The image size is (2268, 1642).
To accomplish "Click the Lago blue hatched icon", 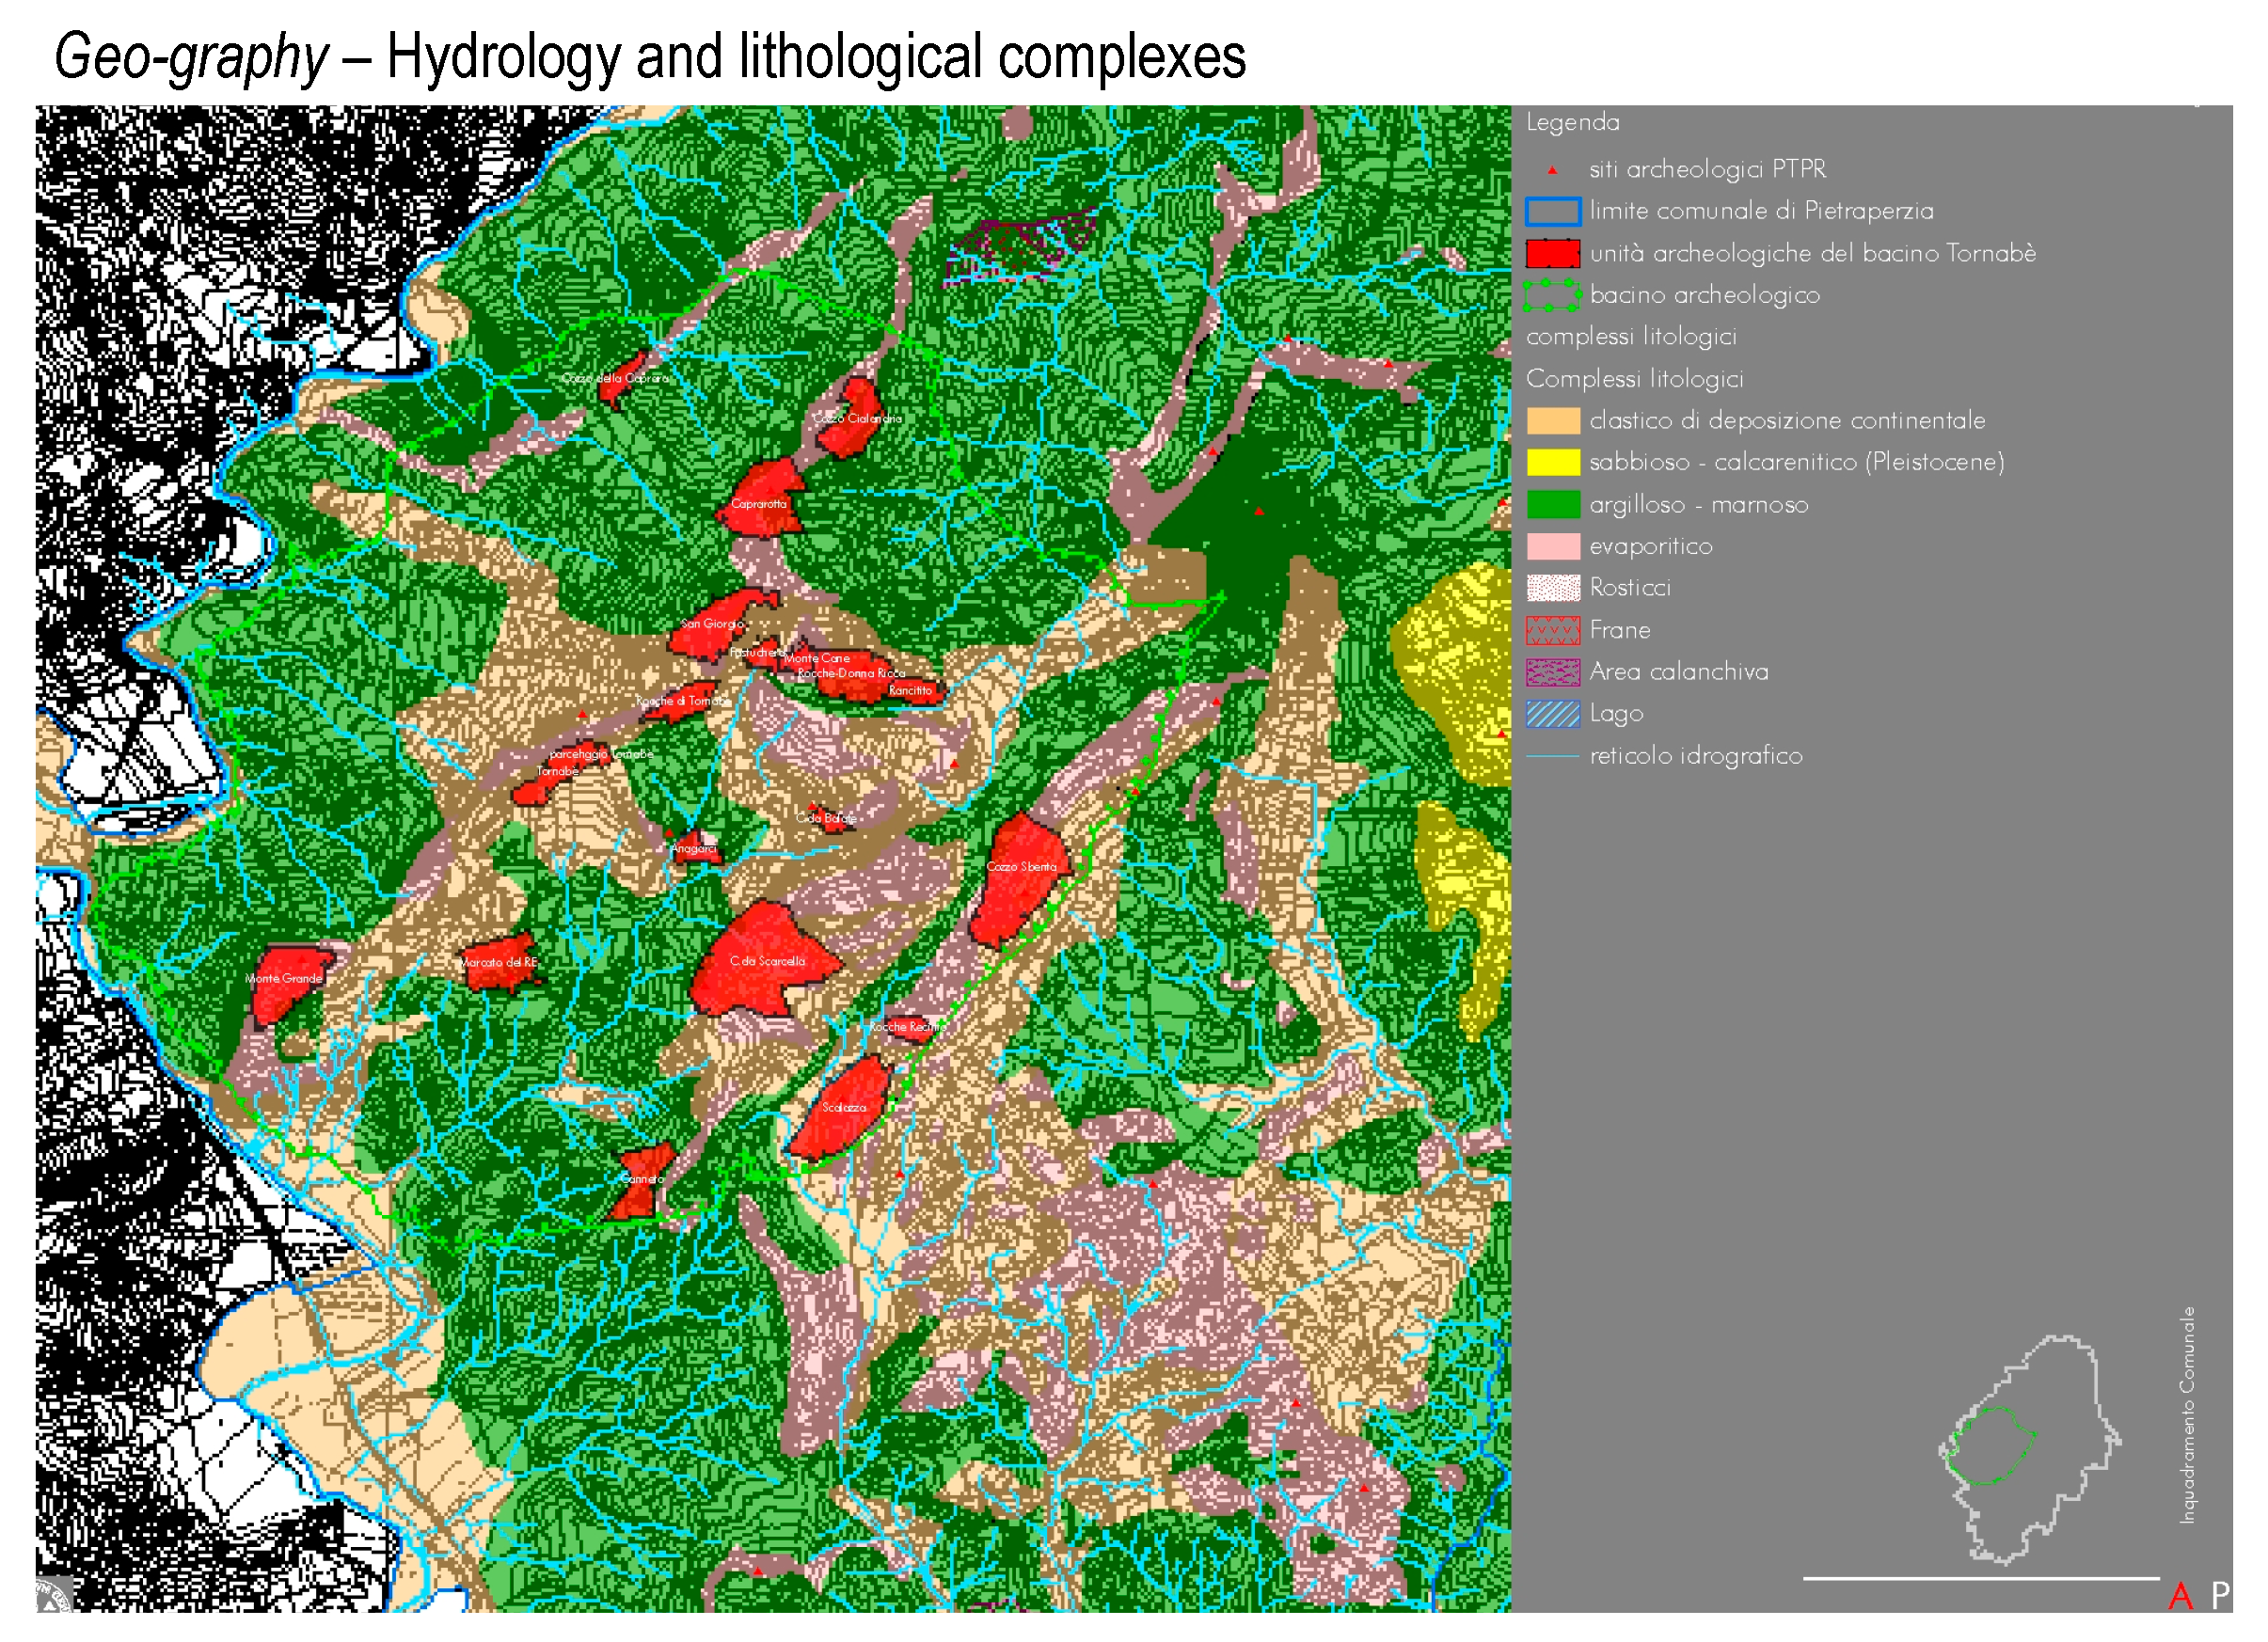I will tap(1552, 714).
